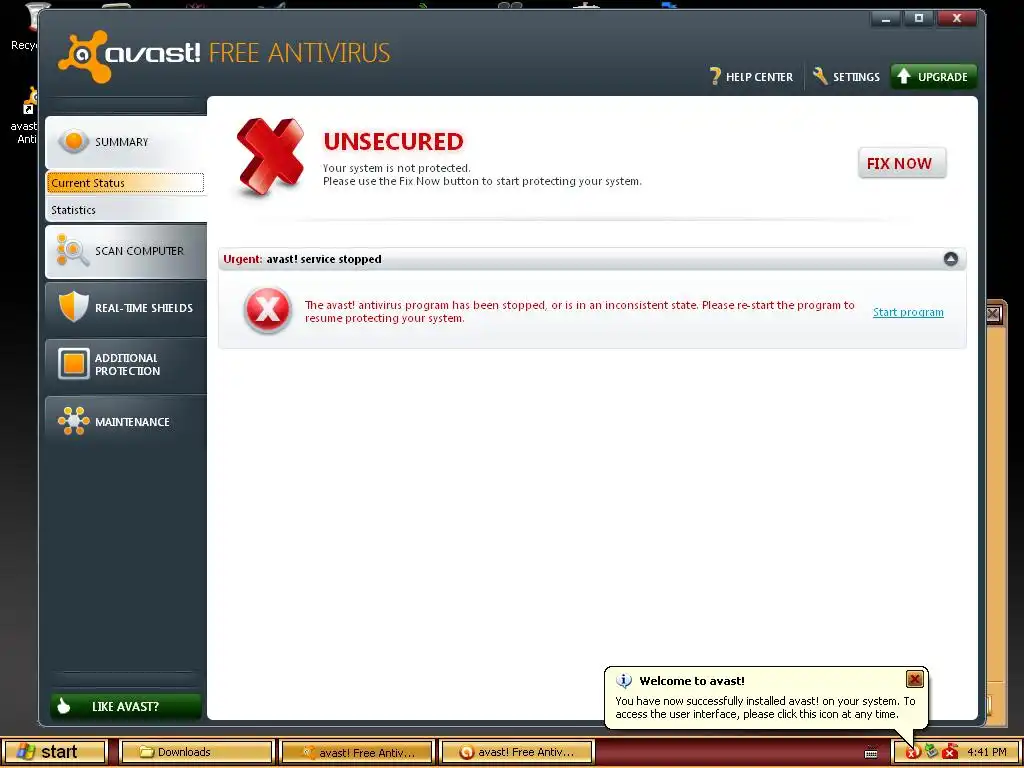Screen dimensions: 1024x768
Task: Click the Additional Protection square icon
Action: point(74,364)
